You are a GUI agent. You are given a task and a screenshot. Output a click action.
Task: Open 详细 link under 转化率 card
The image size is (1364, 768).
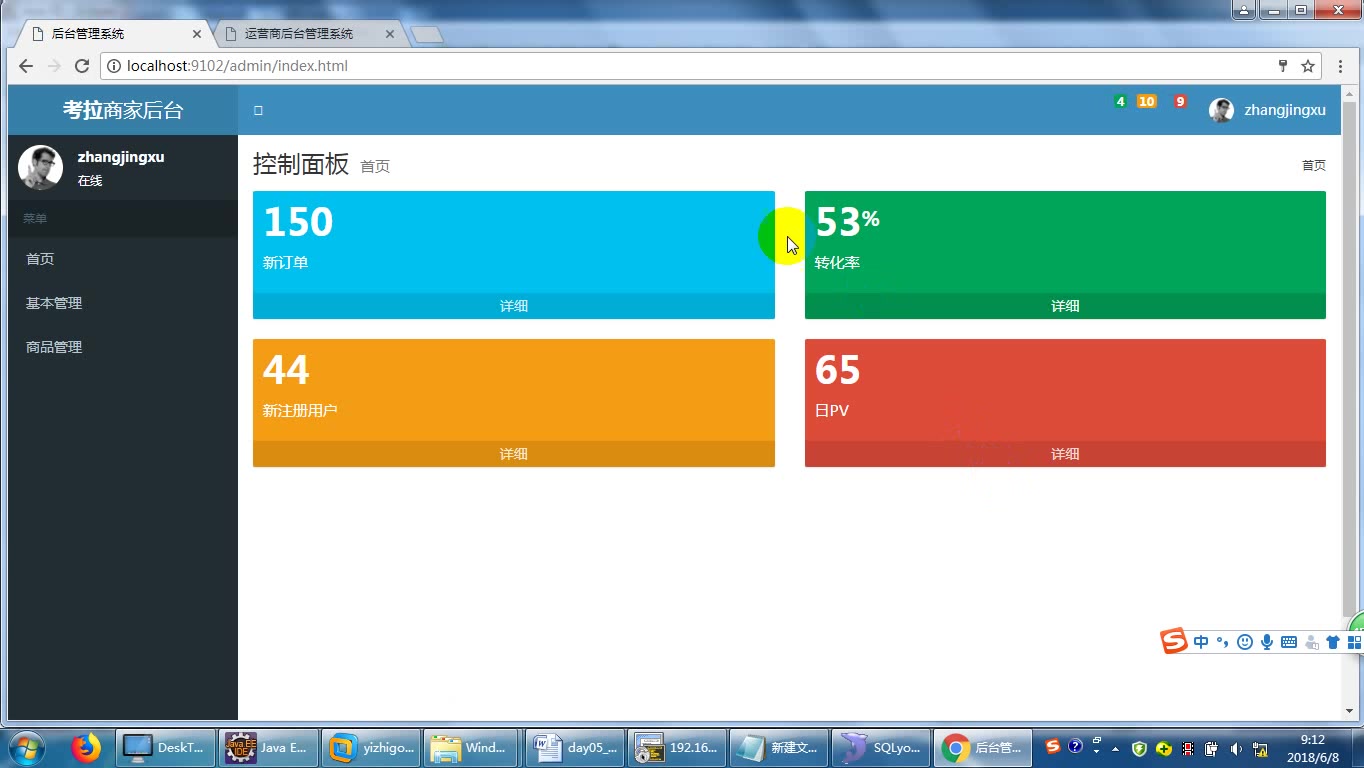1065,306
